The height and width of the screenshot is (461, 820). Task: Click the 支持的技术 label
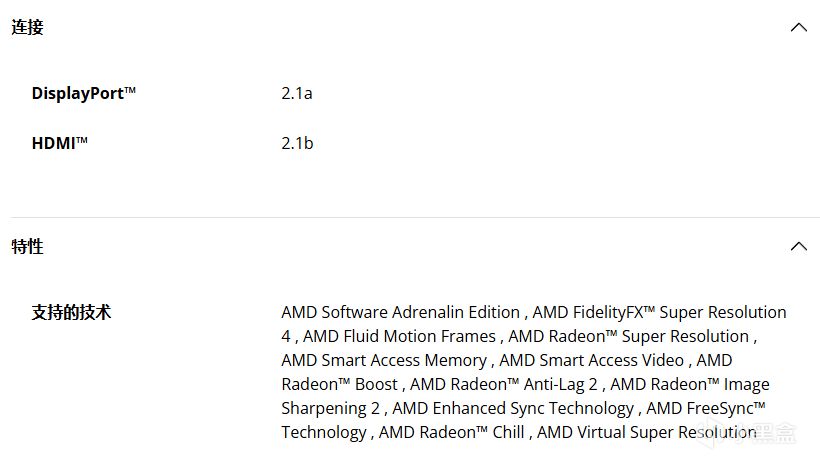pos(71,312)
